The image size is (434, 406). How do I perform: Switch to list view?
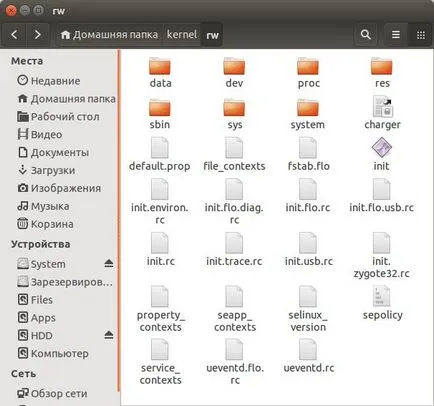click(x=396, y=35)
